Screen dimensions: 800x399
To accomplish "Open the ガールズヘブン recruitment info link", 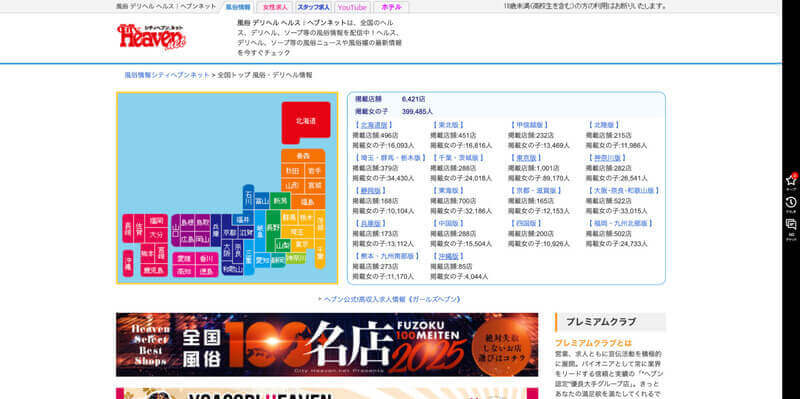I will 392,300.
